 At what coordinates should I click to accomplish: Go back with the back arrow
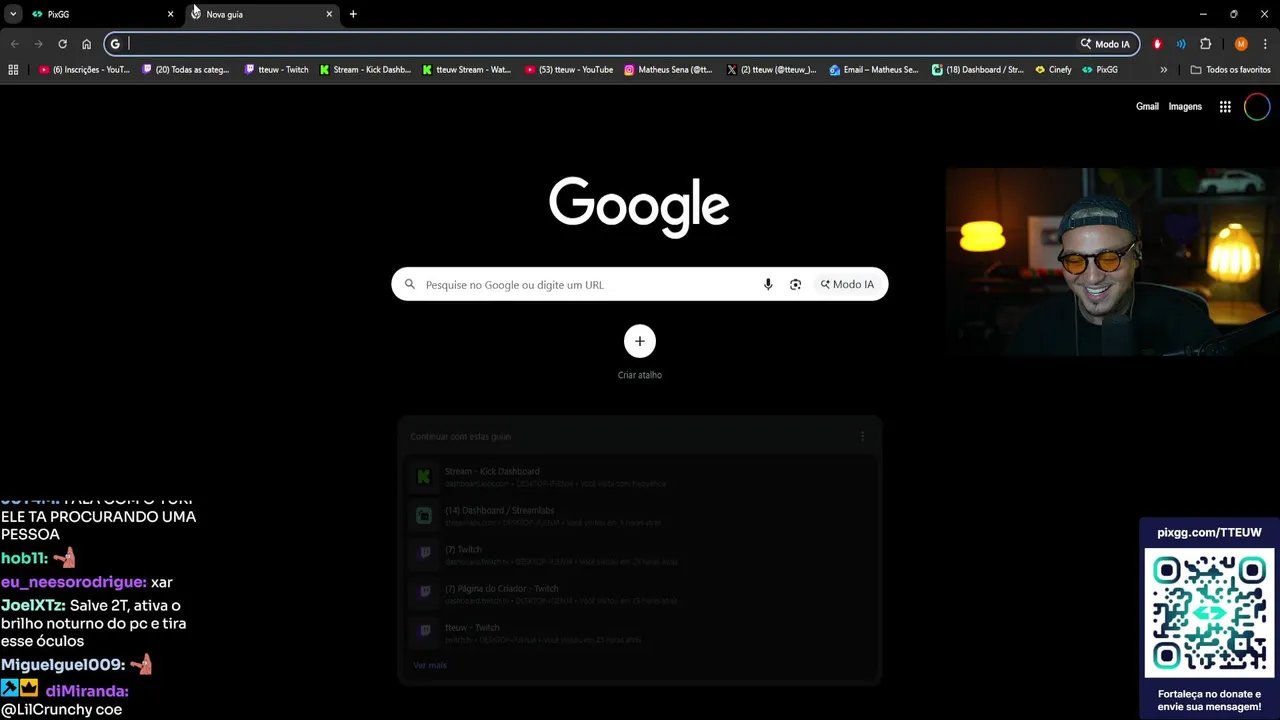(14, 44)
